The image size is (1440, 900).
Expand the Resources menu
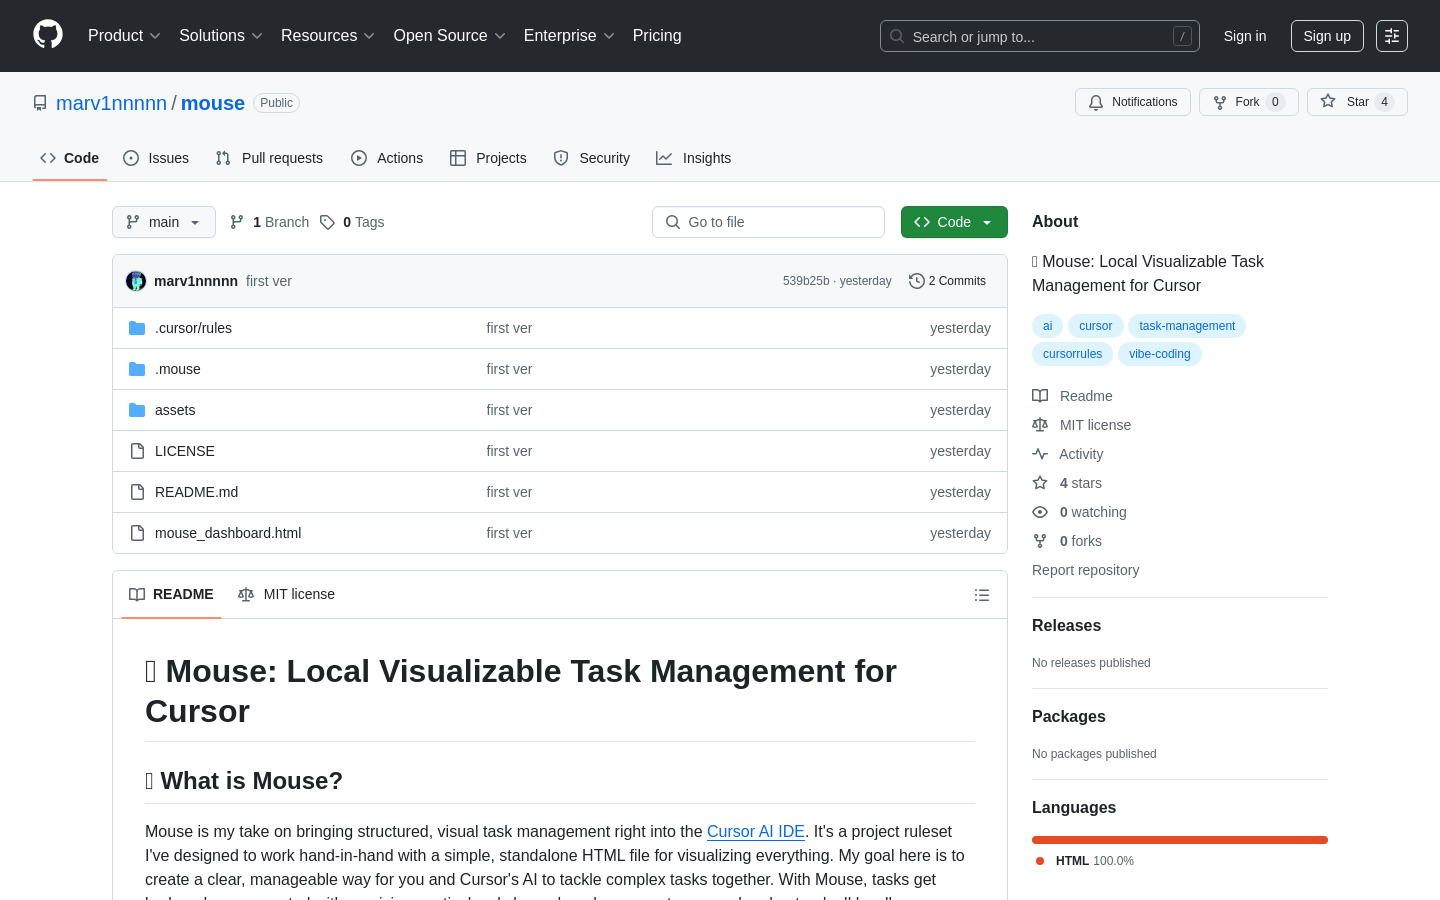327,36
